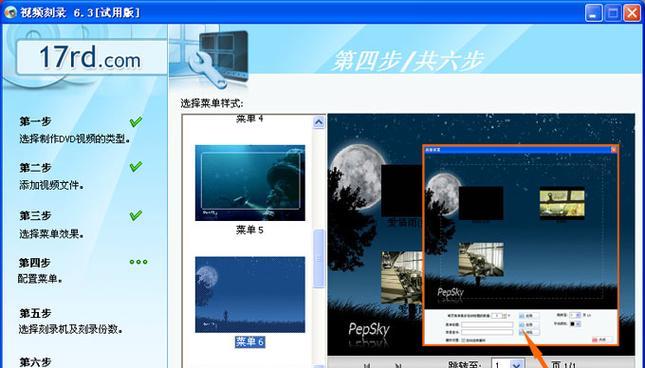Click the 选择菜单样式 label
The width and height of the screenshot is (645, 368).
tap(212, 103)
